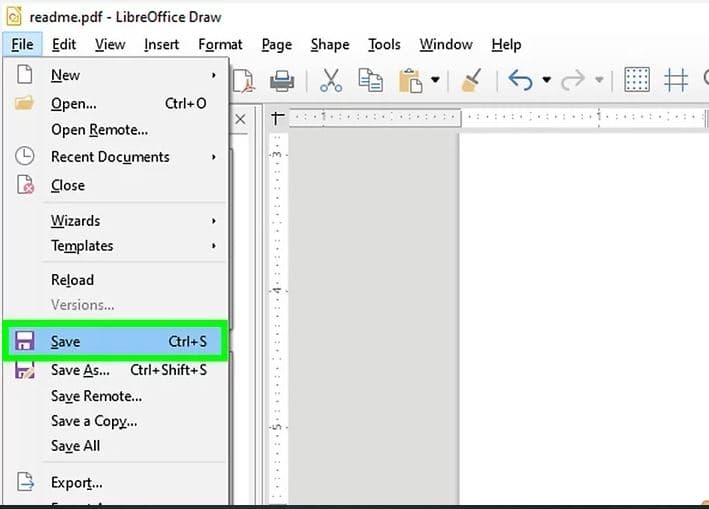Viewport: 709px width, 509px height.
Task: Open the Format menu
Action: click(x=220, y=44)
